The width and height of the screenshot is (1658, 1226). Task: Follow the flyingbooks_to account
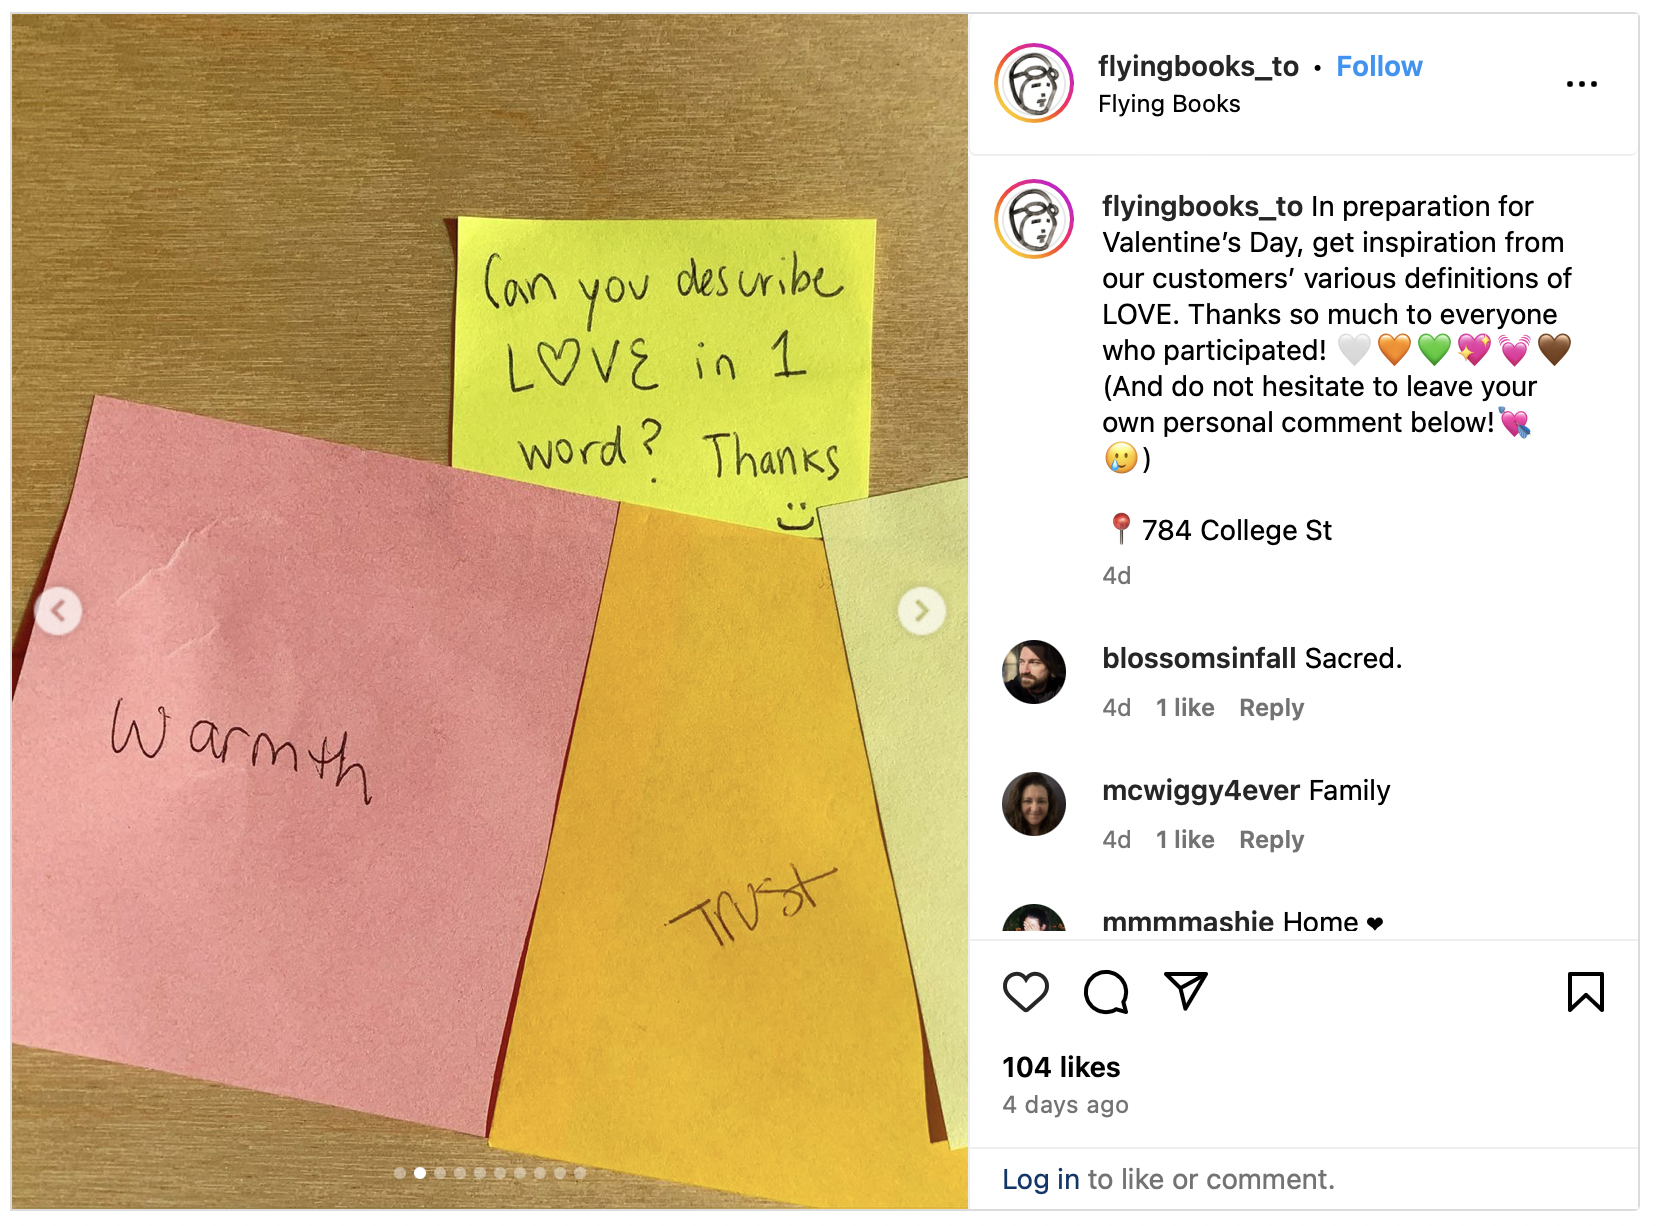1379,66
